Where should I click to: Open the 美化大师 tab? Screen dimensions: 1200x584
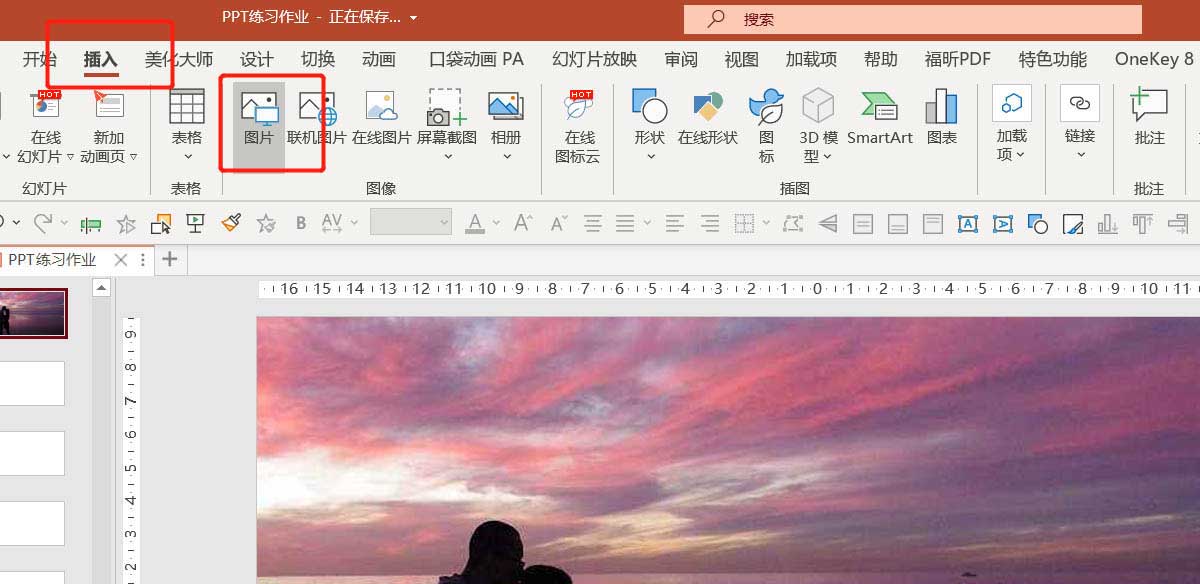point(179,59)
